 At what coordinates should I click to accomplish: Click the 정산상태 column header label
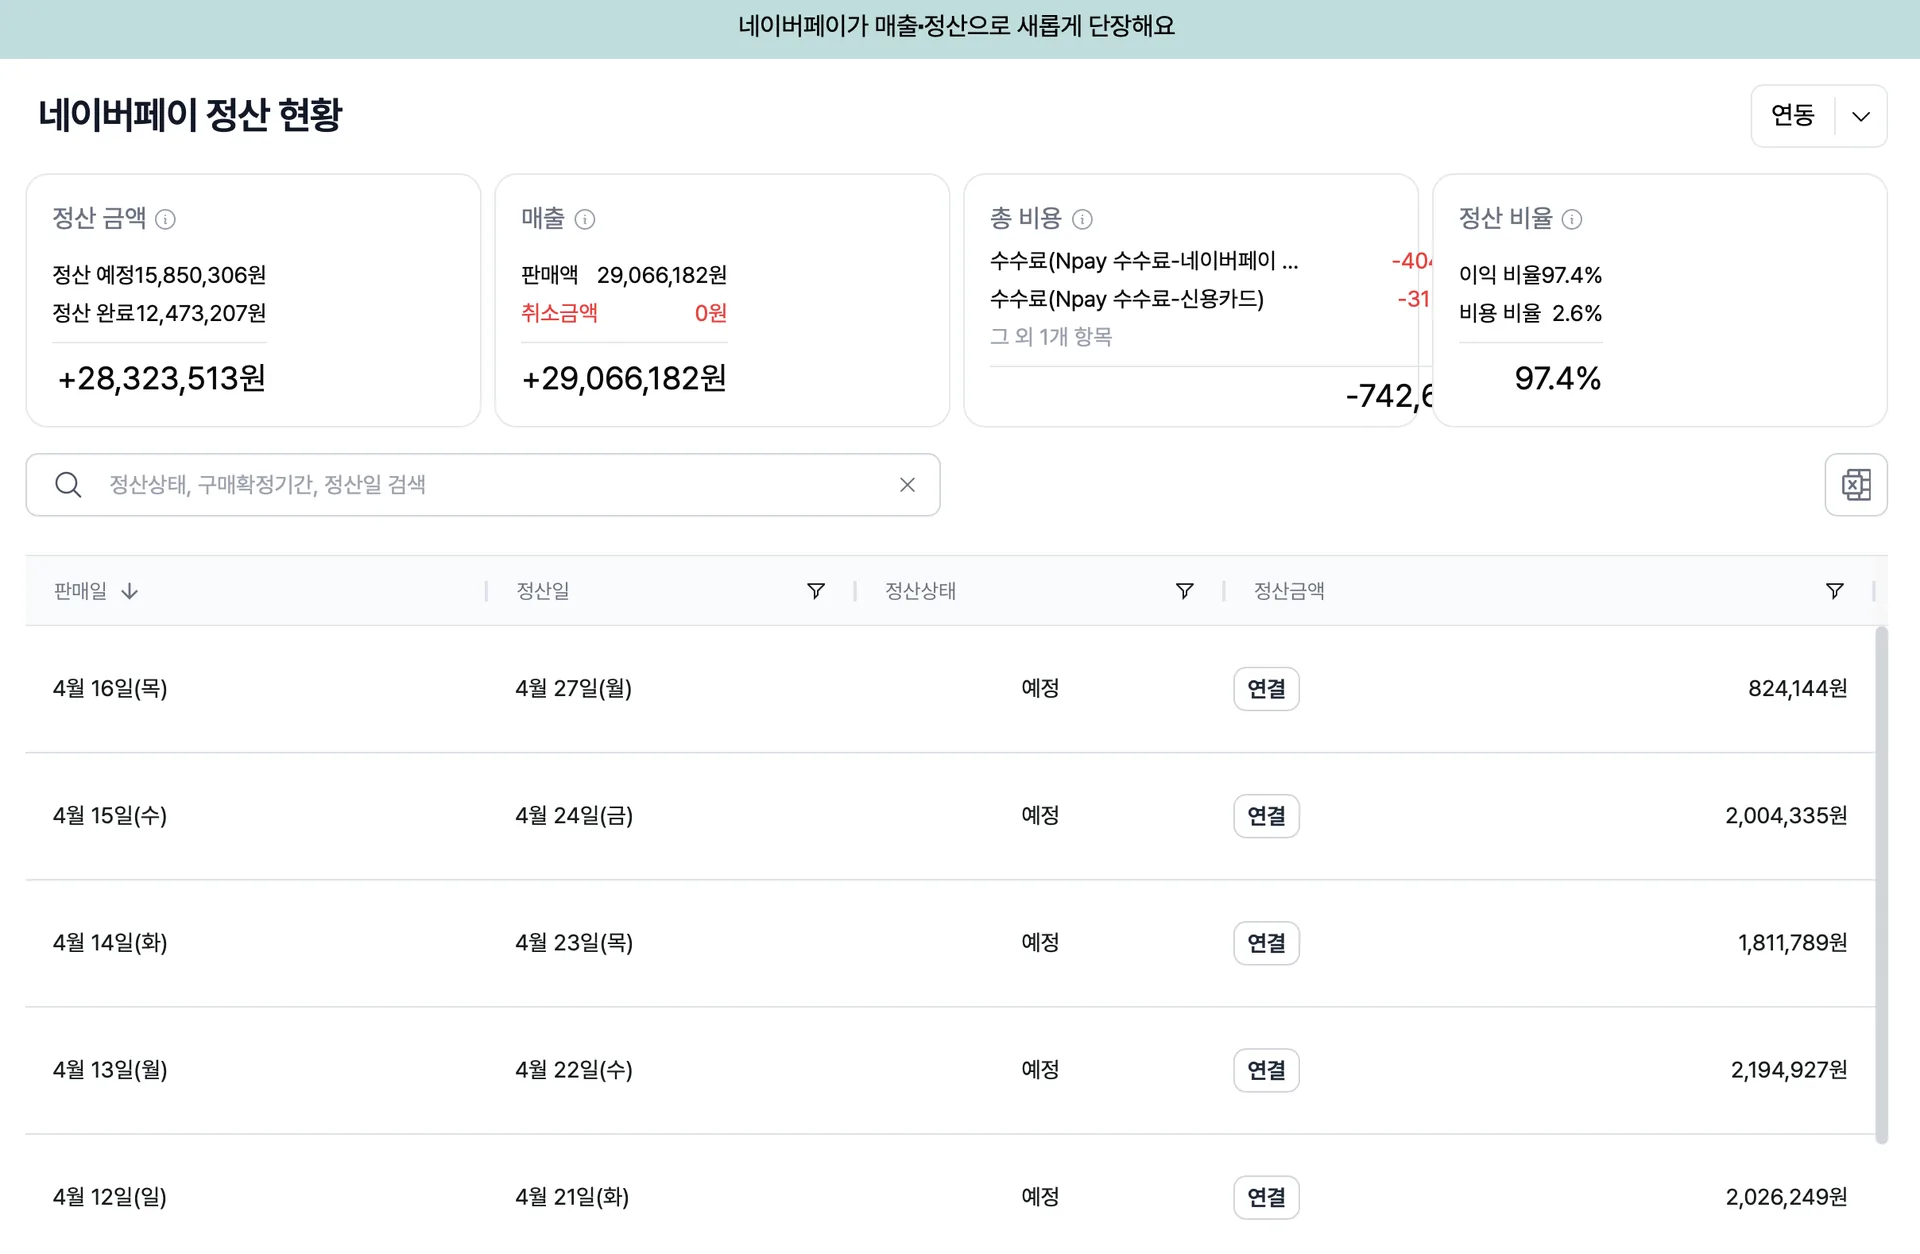coord(920,591)
